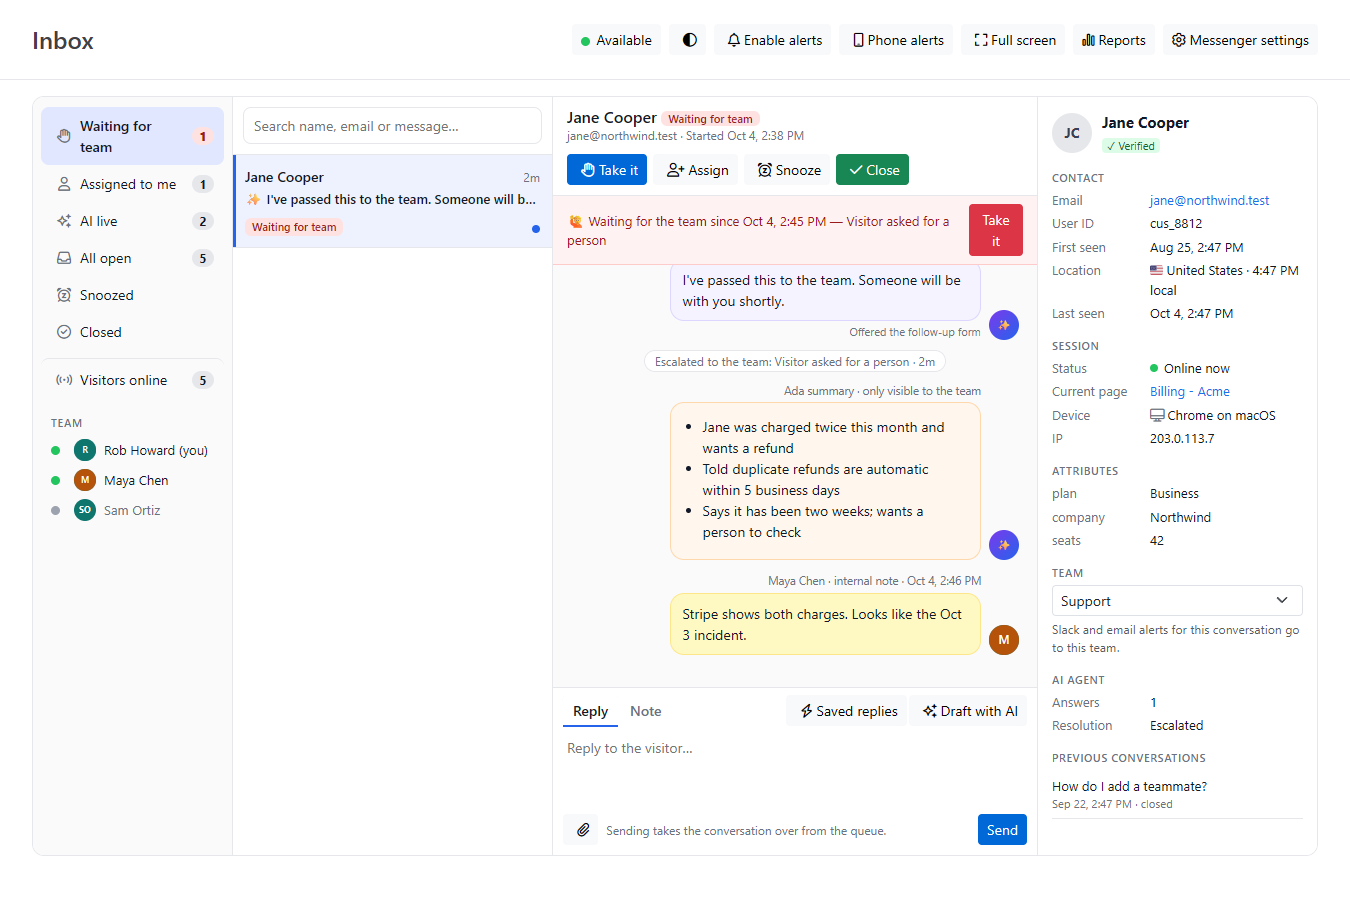Click AI avatar beside passed-to-team message
1350x900 pixels.
pos(1004,325)
